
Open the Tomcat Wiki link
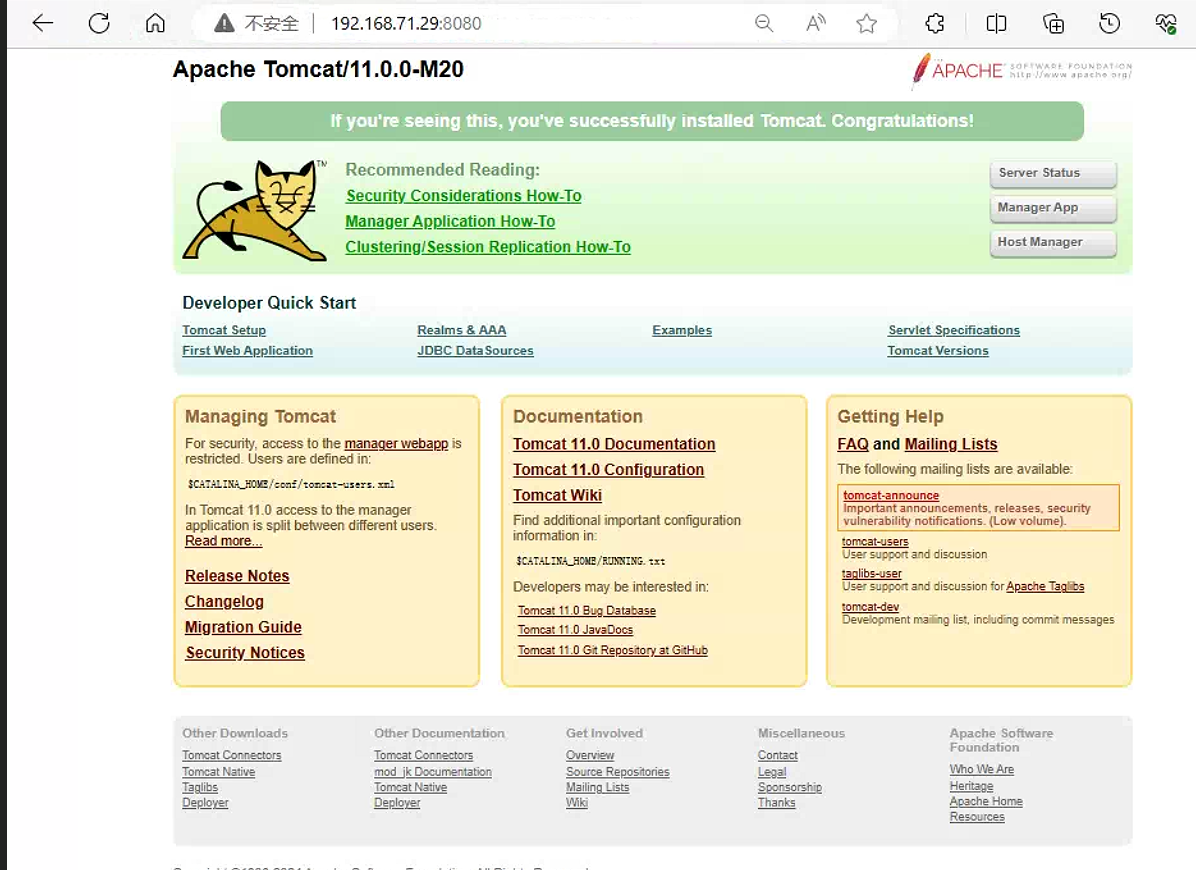[558, 496]
